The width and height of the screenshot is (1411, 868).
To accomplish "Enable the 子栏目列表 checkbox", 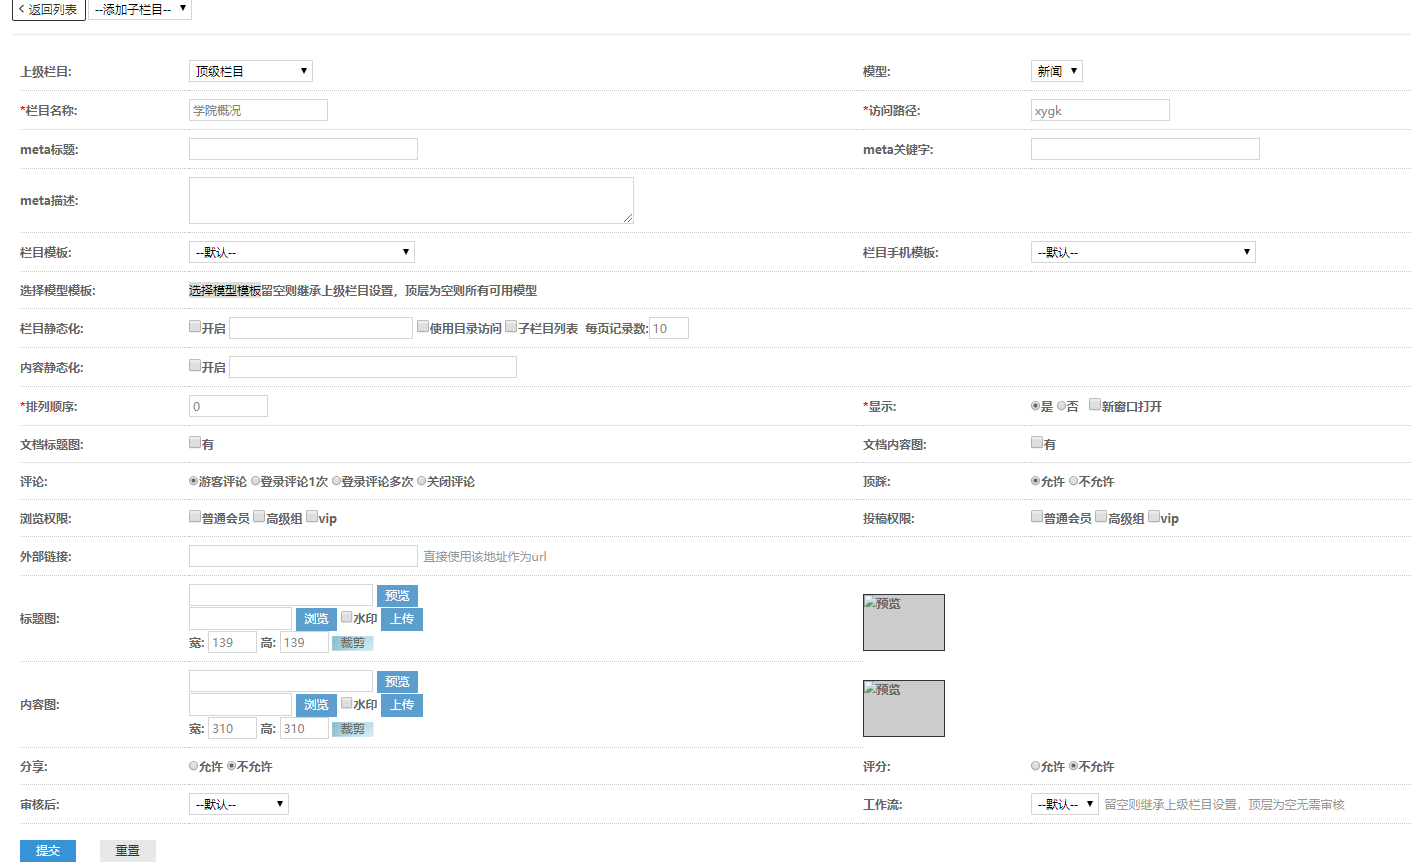I will coord(510,326).
